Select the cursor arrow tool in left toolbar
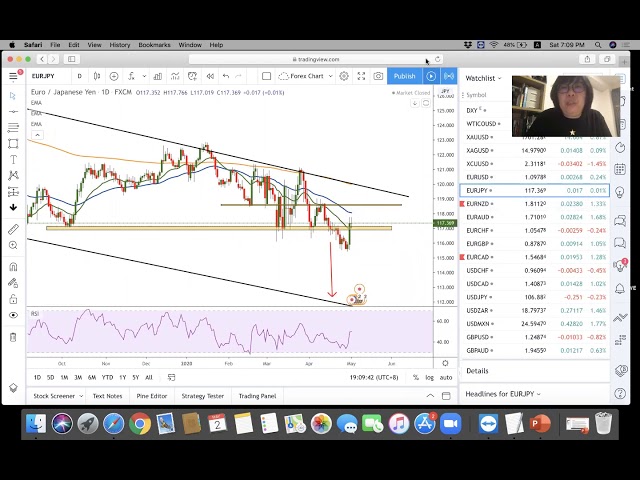 point(13,96)
